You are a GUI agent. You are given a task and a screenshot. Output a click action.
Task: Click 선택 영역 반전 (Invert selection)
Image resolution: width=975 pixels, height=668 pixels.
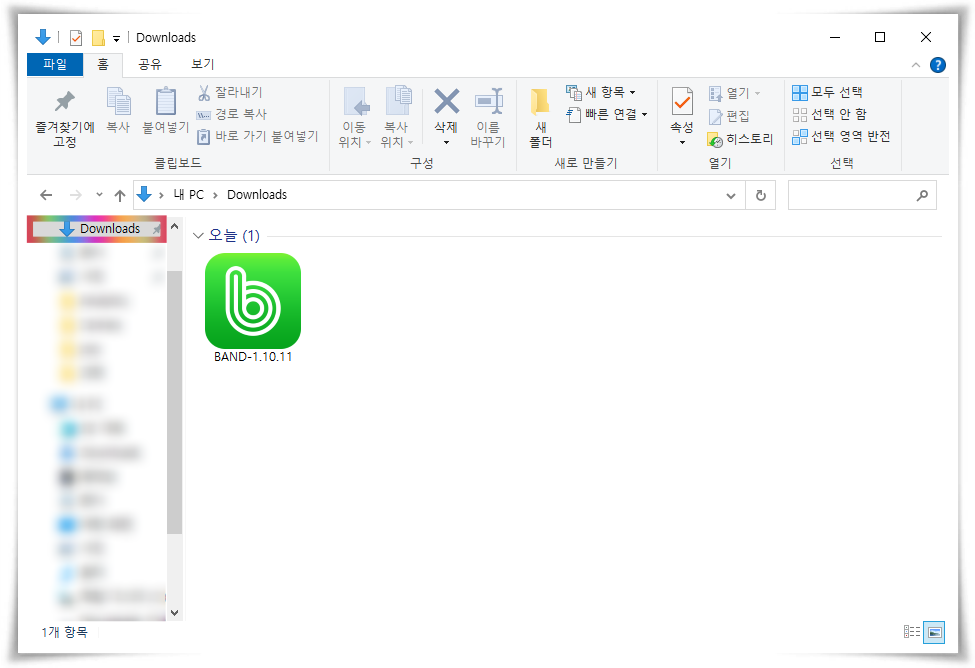coord(841,136)
